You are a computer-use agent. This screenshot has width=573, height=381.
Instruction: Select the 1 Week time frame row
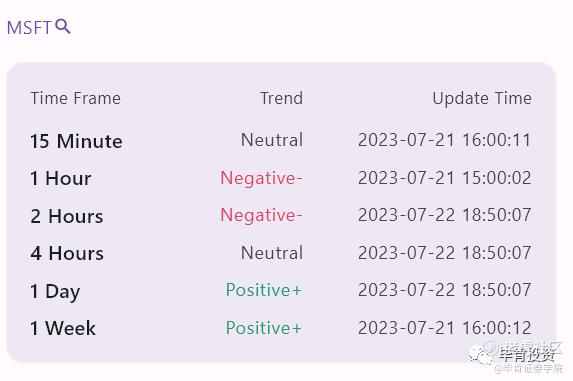[281, 328]
